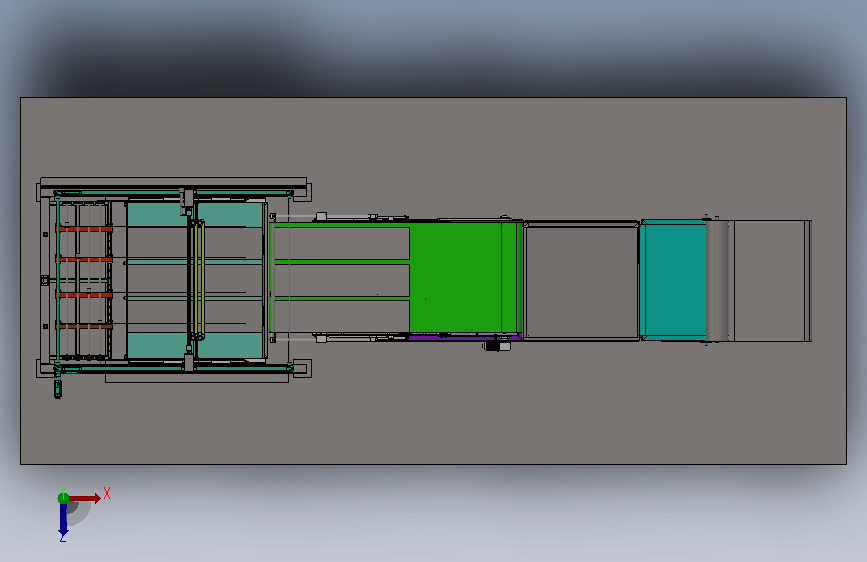Select the top red bar in the left frame
This screenshot has width=867, height=562.
tap(85, 229)
